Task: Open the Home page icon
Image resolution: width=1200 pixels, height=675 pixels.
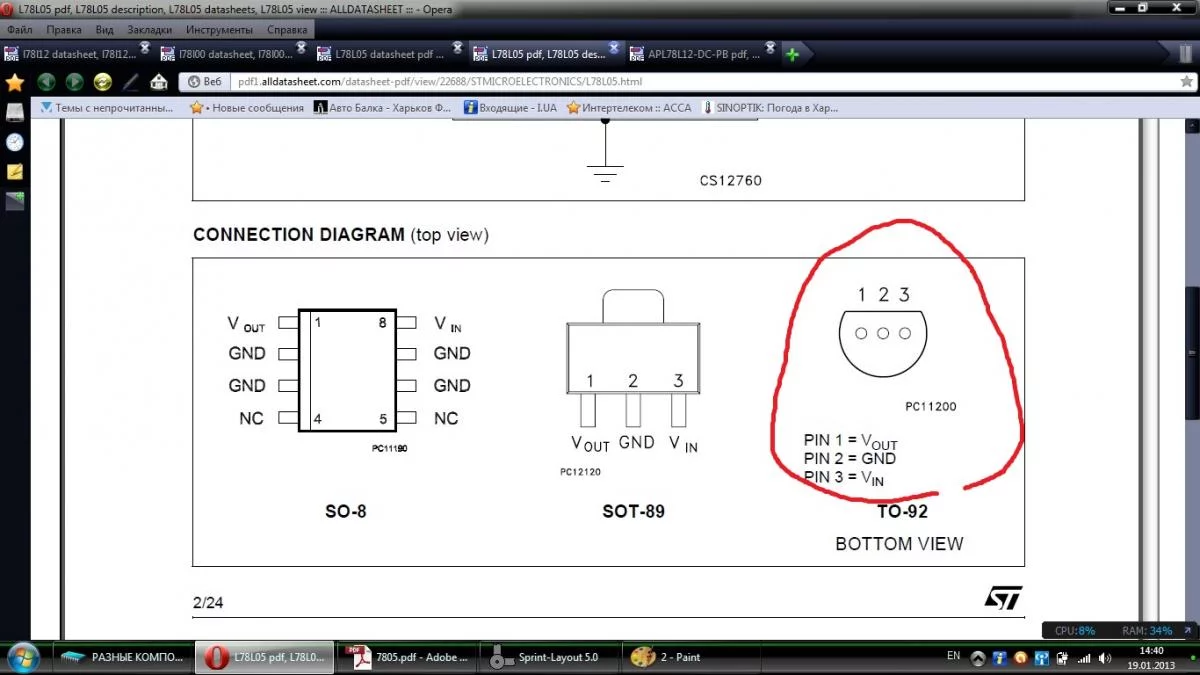Action: click(158, 82)
